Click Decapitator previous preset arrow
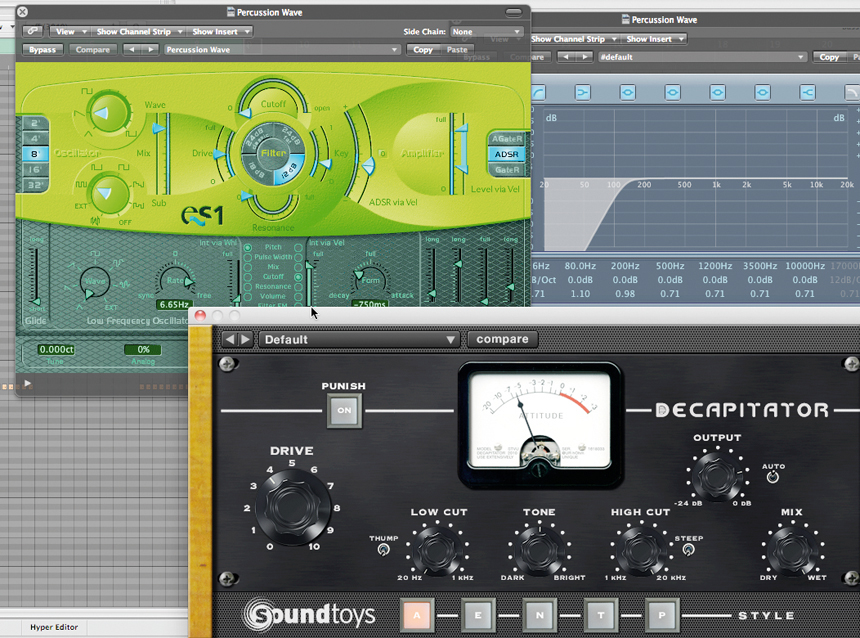 (x=230, y=340)
